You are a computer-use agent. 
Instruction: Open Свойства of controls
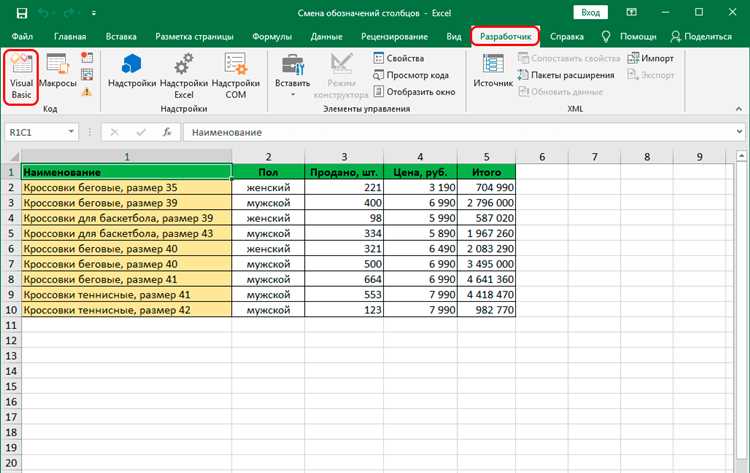(398, 58)
